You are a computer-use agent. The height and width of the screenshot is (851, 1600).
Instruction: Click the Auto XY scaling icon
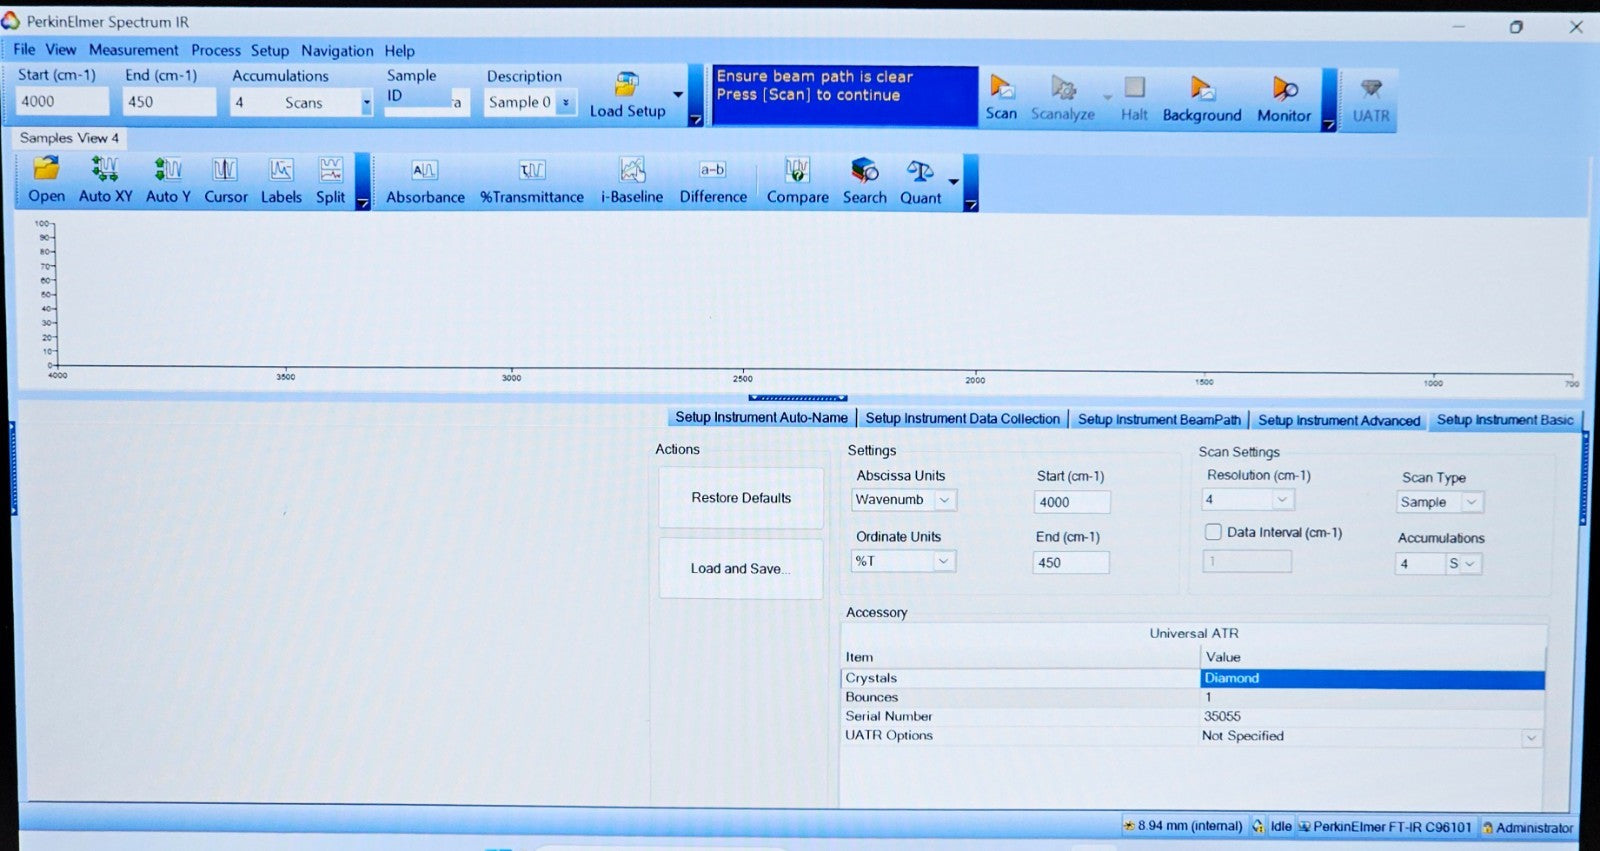105,168
